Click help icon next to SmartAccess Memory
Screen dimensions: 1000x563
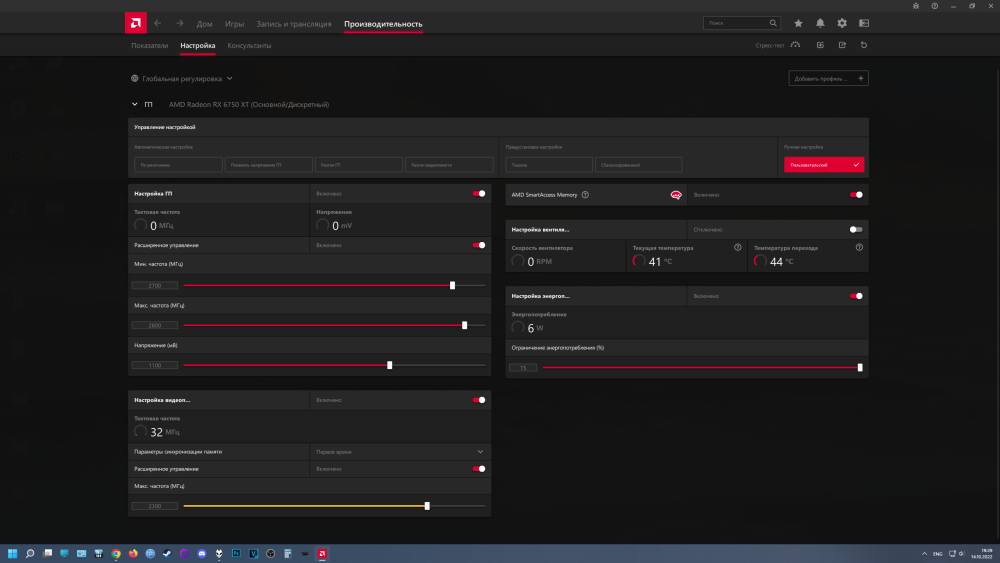click(585, 195)
